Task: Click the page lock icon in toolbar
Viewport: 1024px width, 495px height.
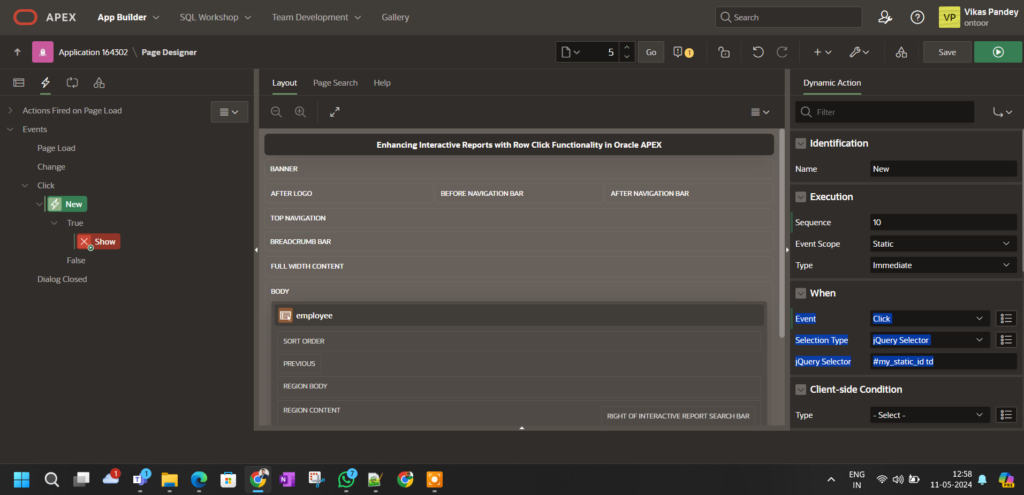Action: (x=723, y=52)
